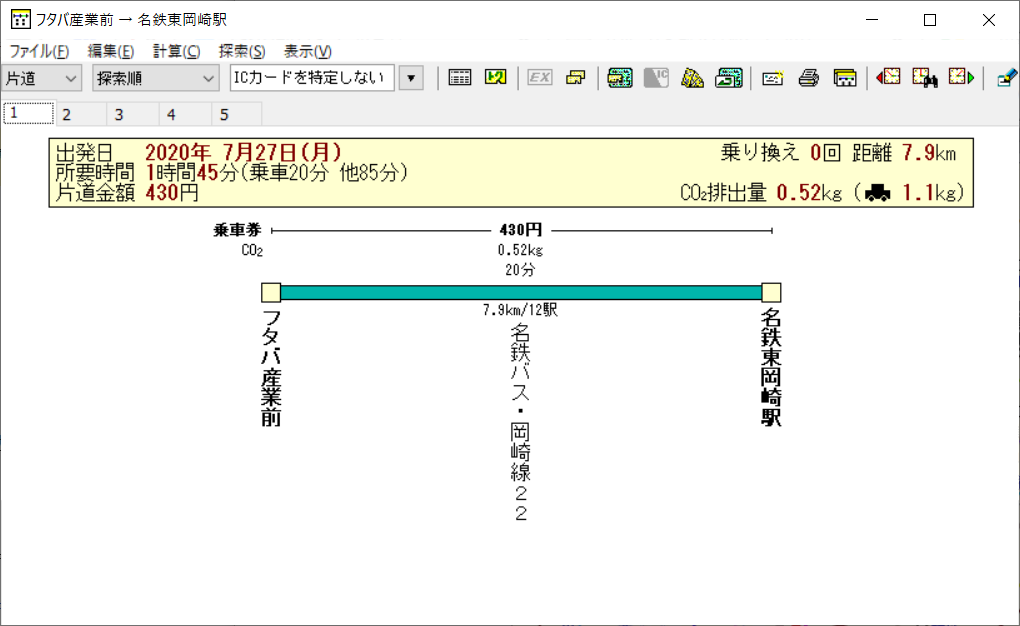Click the clock with binoculars icon
The image size is (1020, 626).
[924, 78]
